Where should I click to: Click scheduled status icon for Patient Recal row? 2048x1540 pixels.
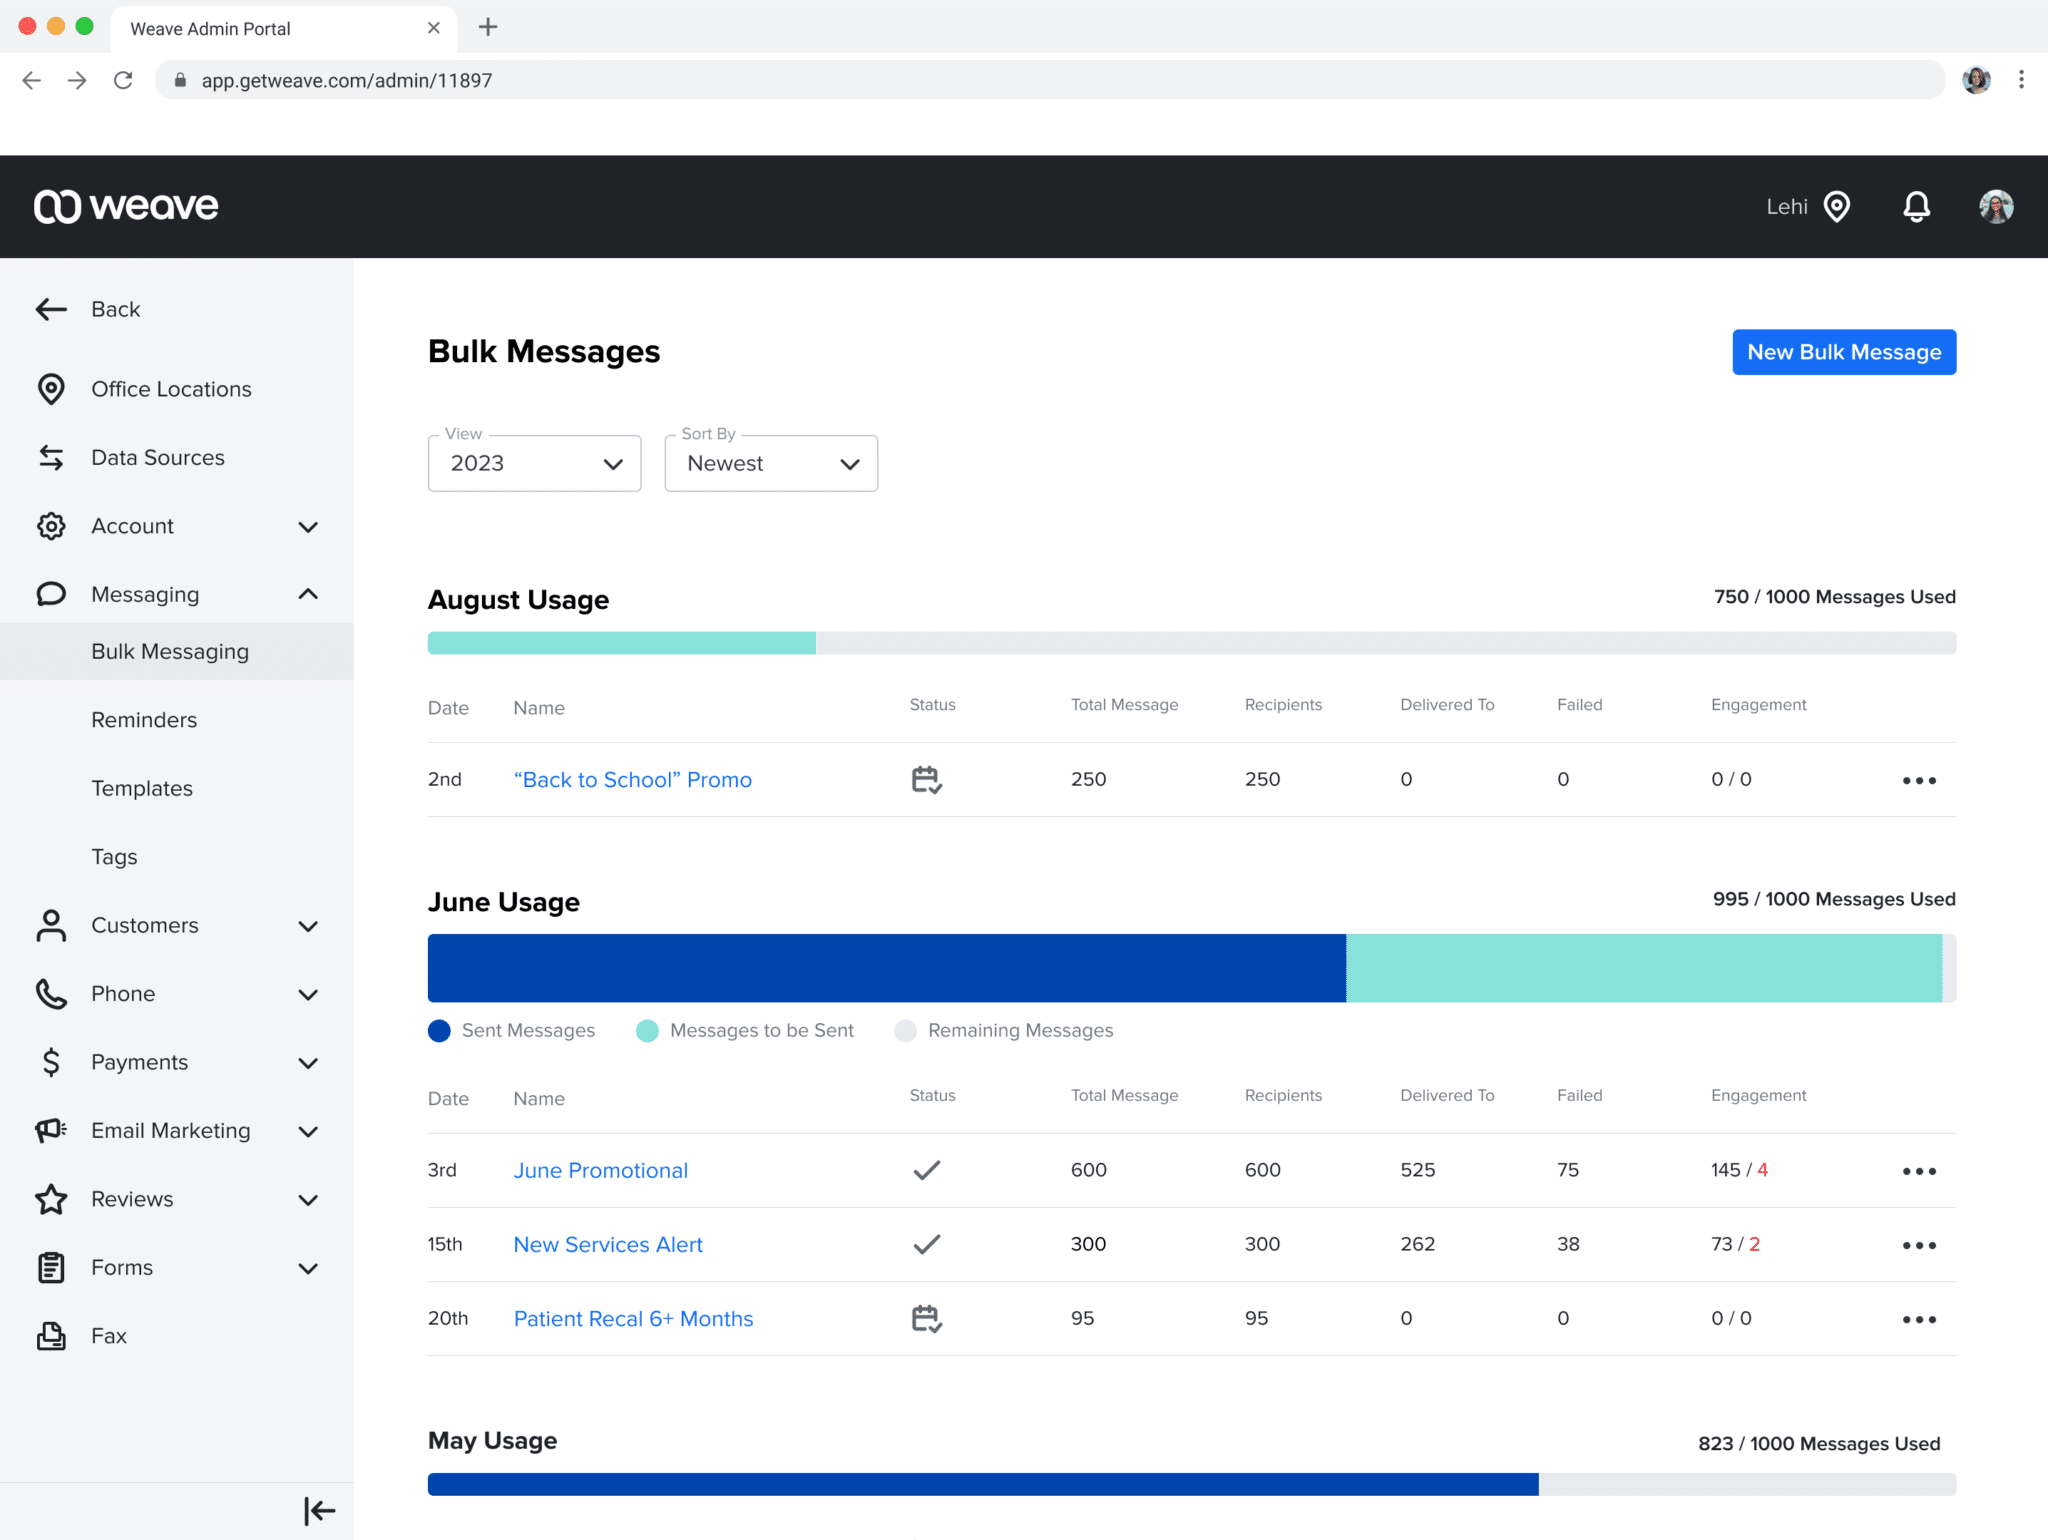pyautogui.click(x=926, y=1319)
